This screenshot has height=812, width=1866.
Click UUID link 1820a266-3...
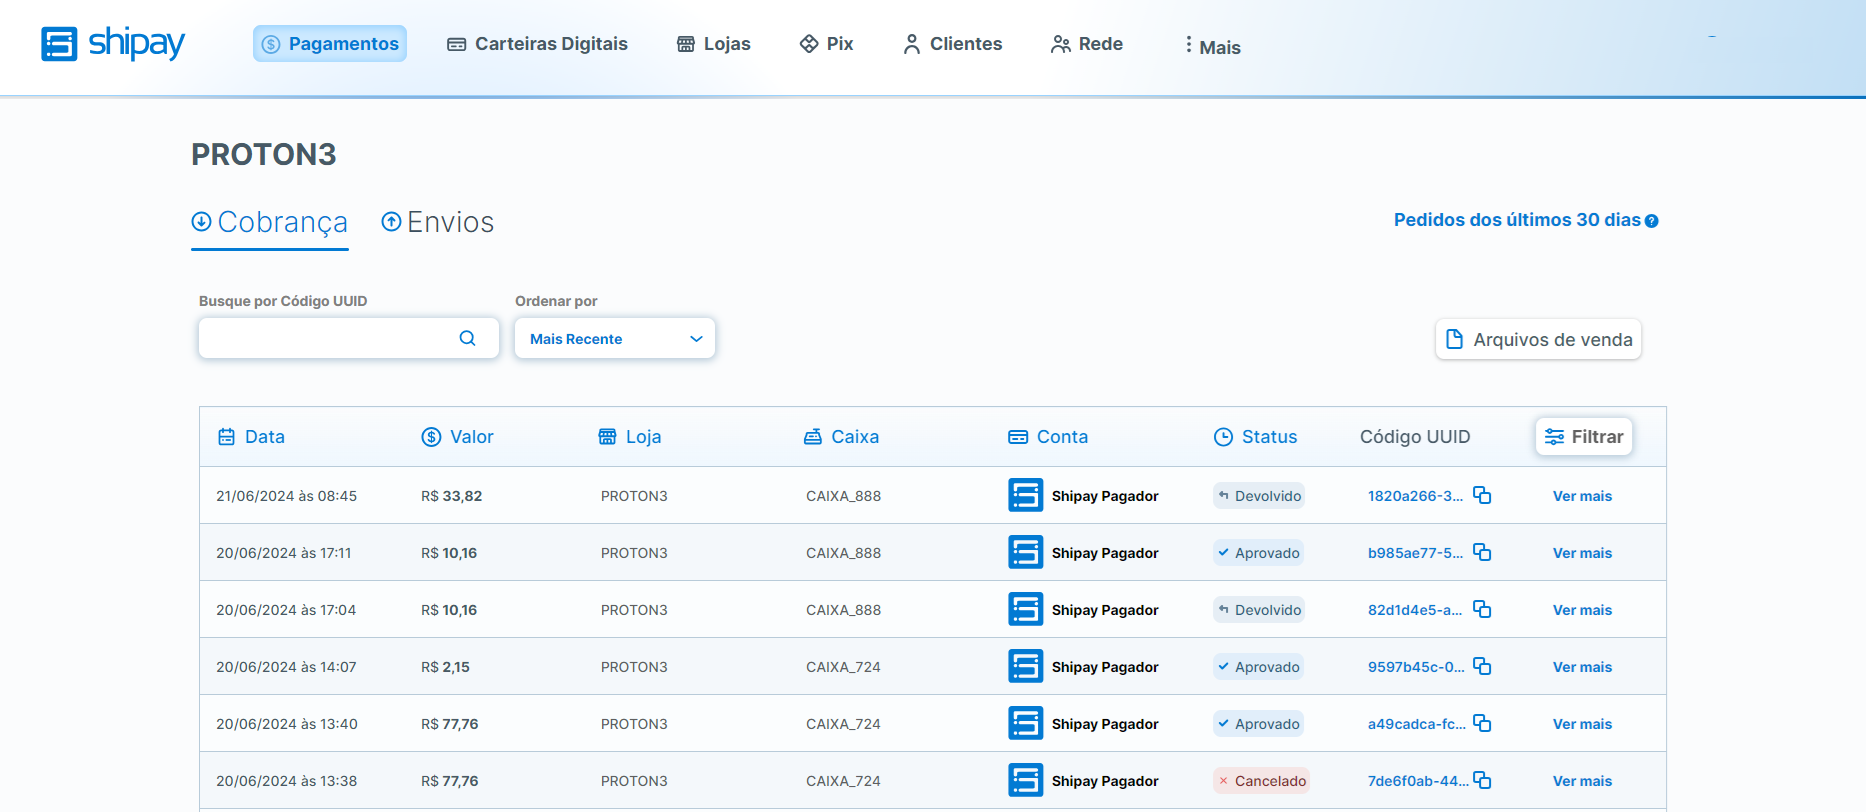1415,496
